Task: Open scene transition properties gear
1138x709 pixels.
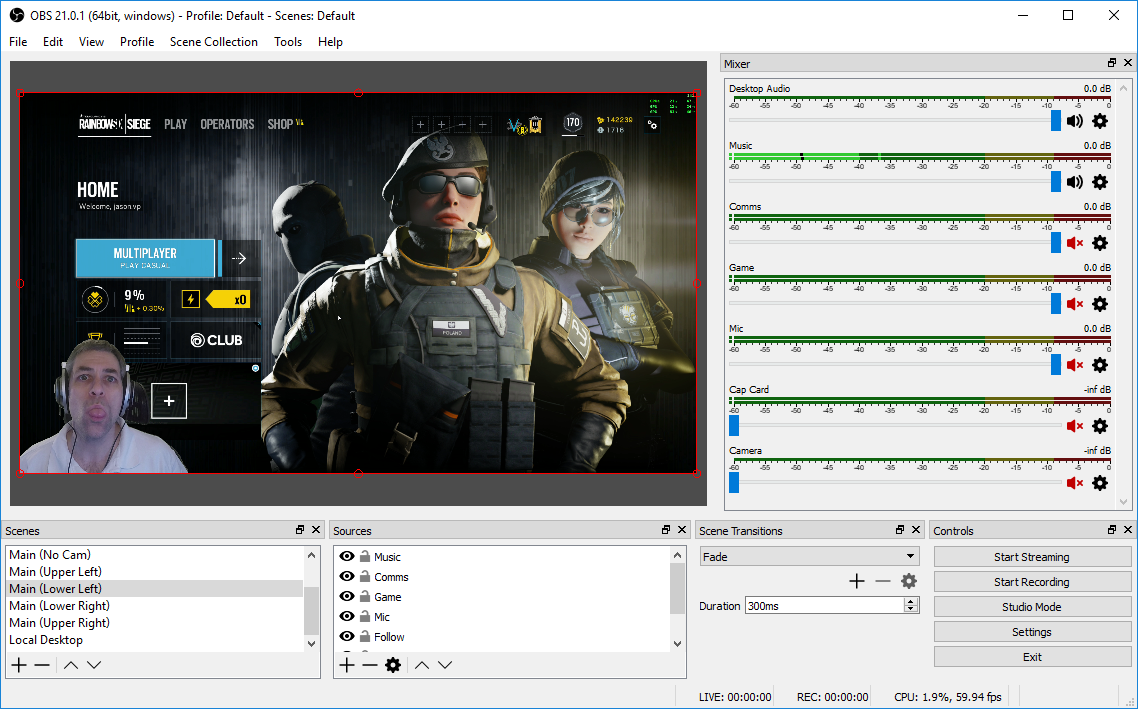Action: [x=909, y=581]
